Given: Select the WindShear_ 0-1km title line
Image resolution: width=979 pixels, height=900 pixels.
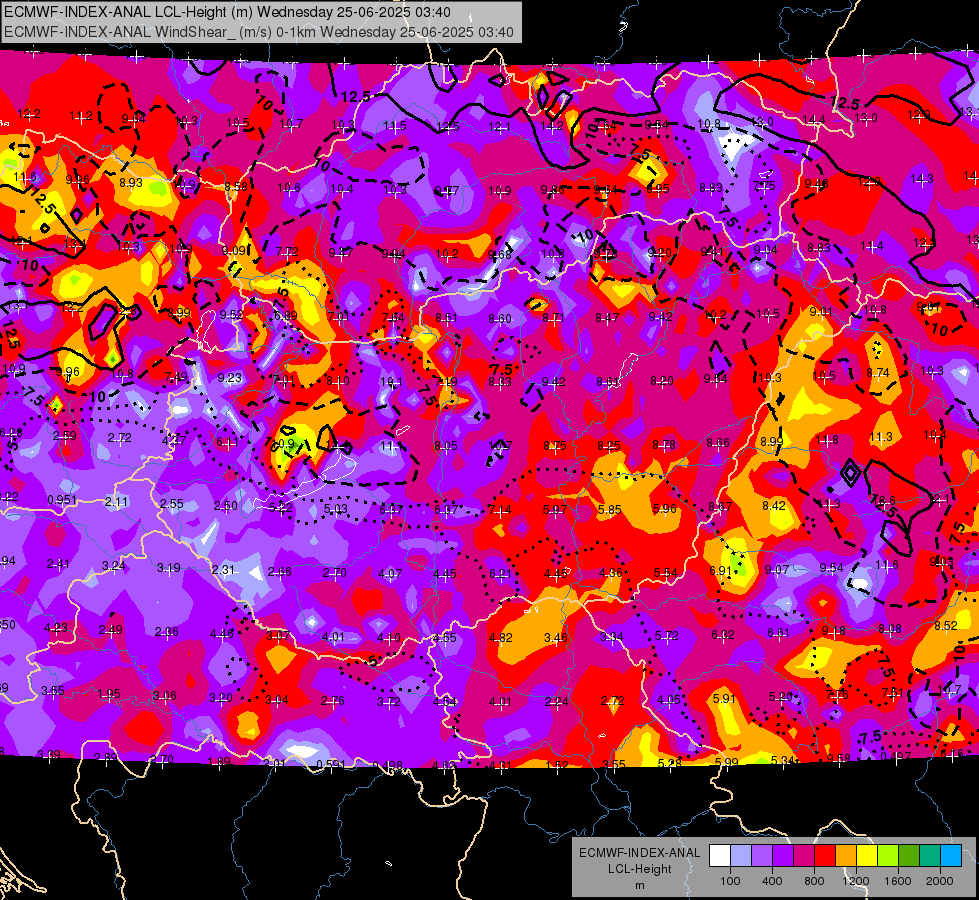Looking at the screenshot, I should pos(258,32).
